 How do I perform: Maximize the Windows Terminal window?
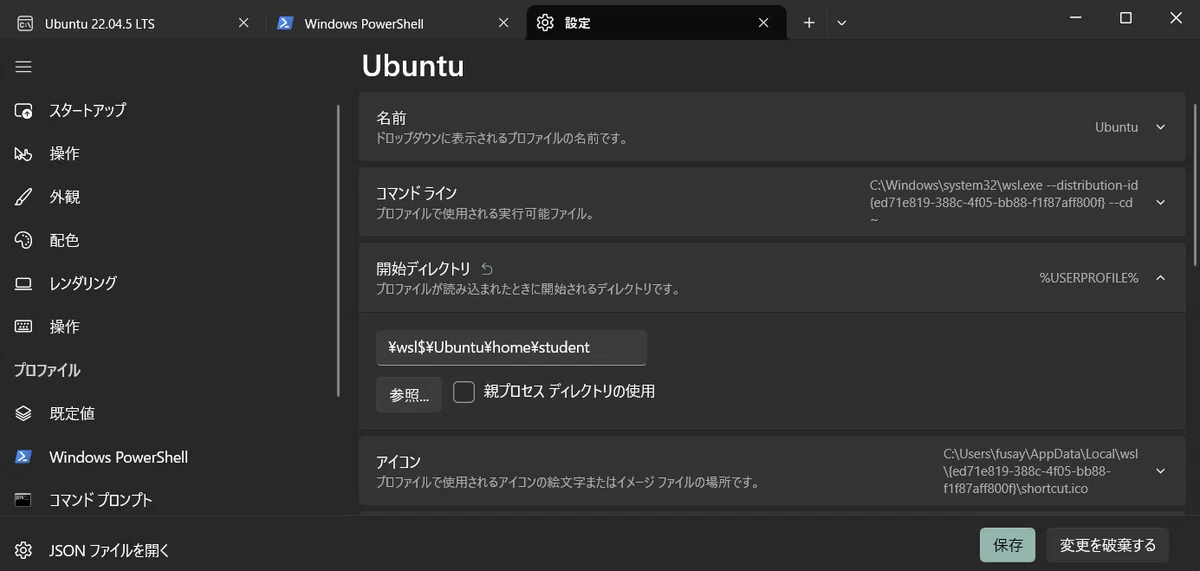[1125, 18]
